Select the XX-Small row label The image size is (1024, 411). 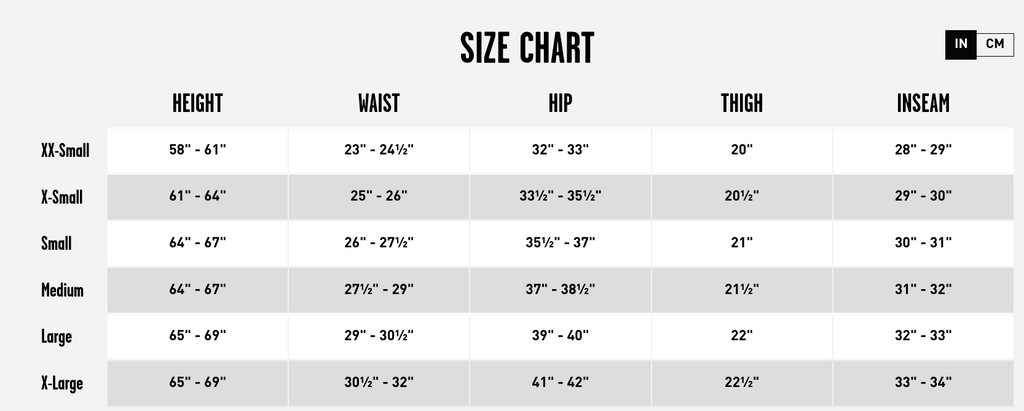click(x=65, y=150)
